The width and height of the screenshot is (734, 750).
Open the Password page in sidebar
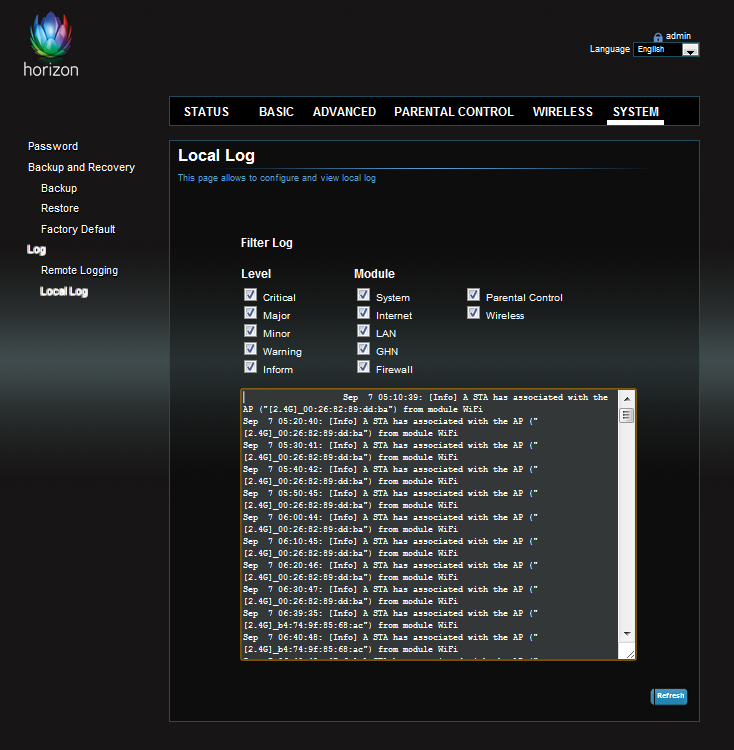[53, 146]
